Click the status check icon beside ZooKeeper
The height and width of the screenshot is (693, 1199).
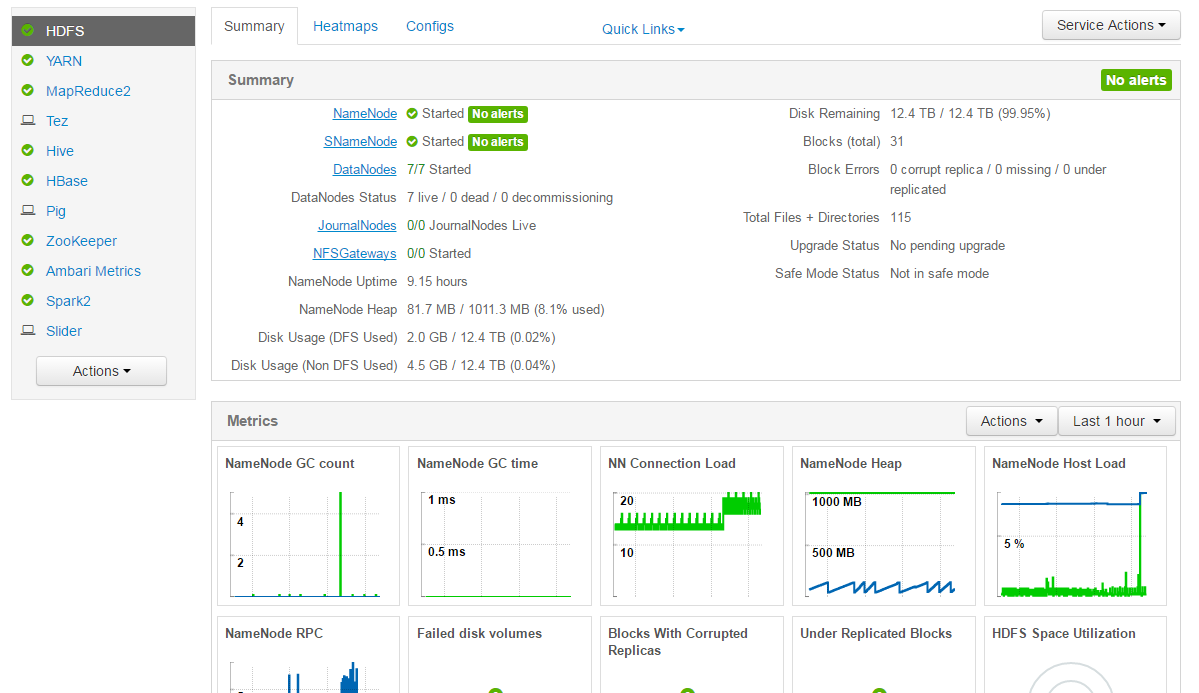tap(28, 240)
